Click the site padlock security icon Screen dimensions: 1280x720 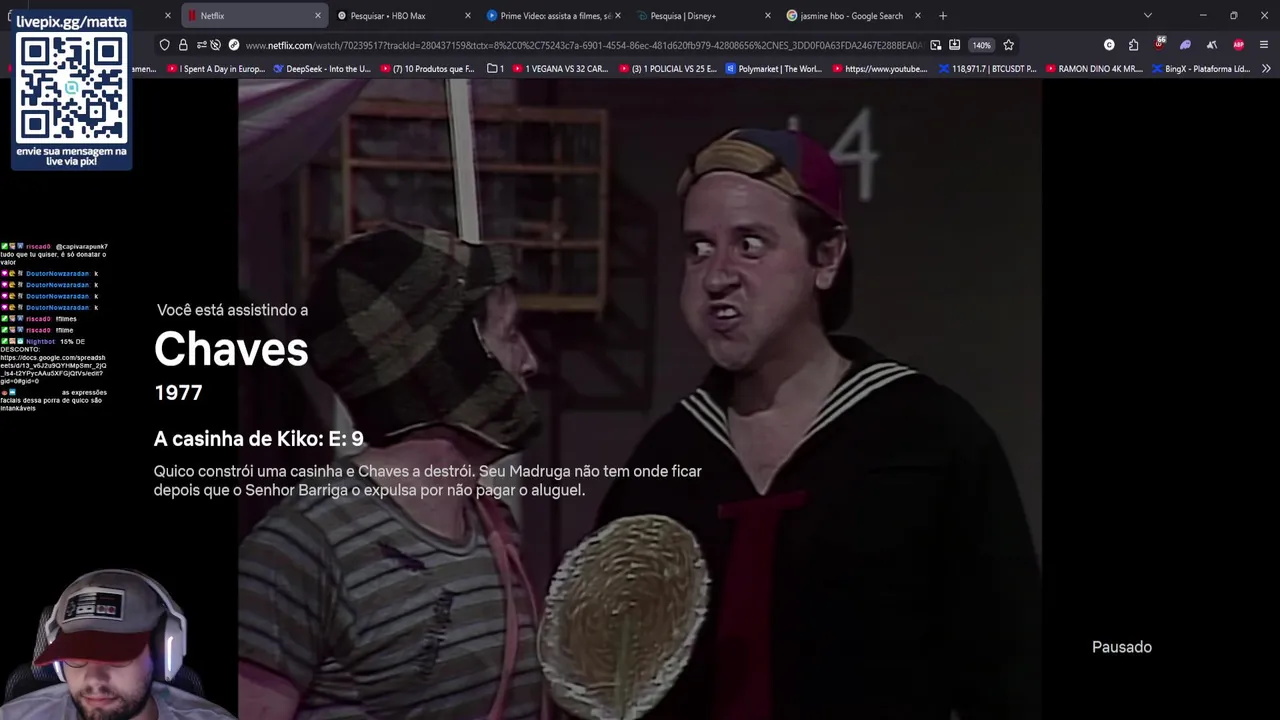183,45
